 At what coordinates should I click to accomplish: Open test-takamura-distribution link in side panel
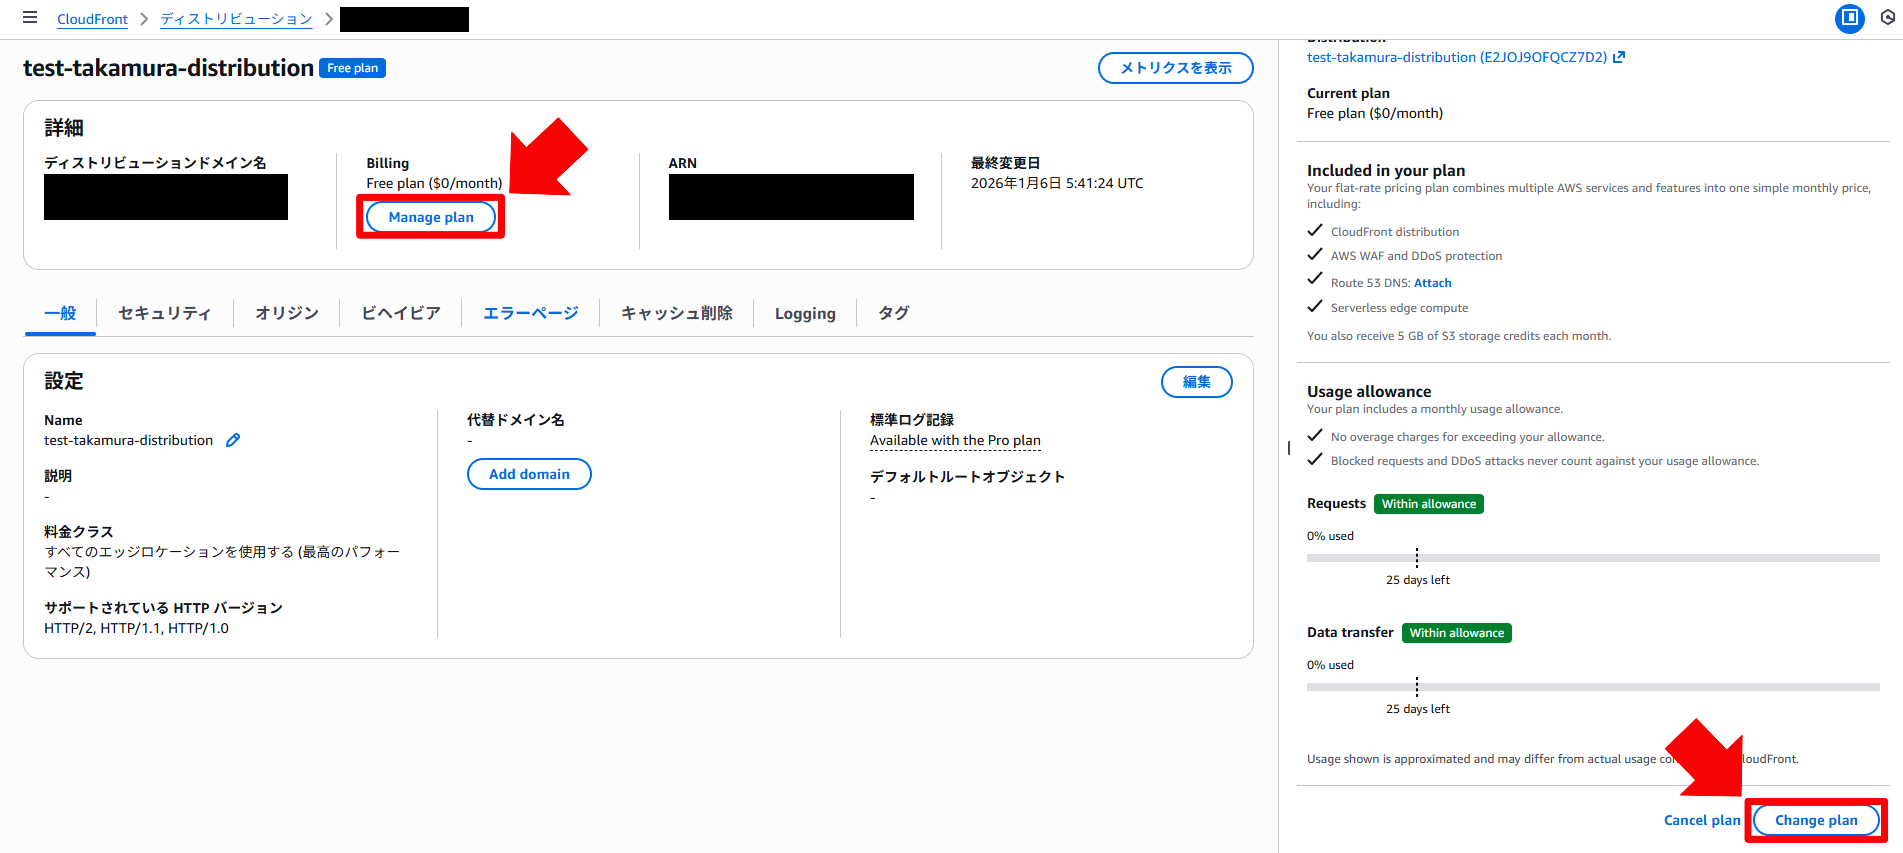[1457, 57]
